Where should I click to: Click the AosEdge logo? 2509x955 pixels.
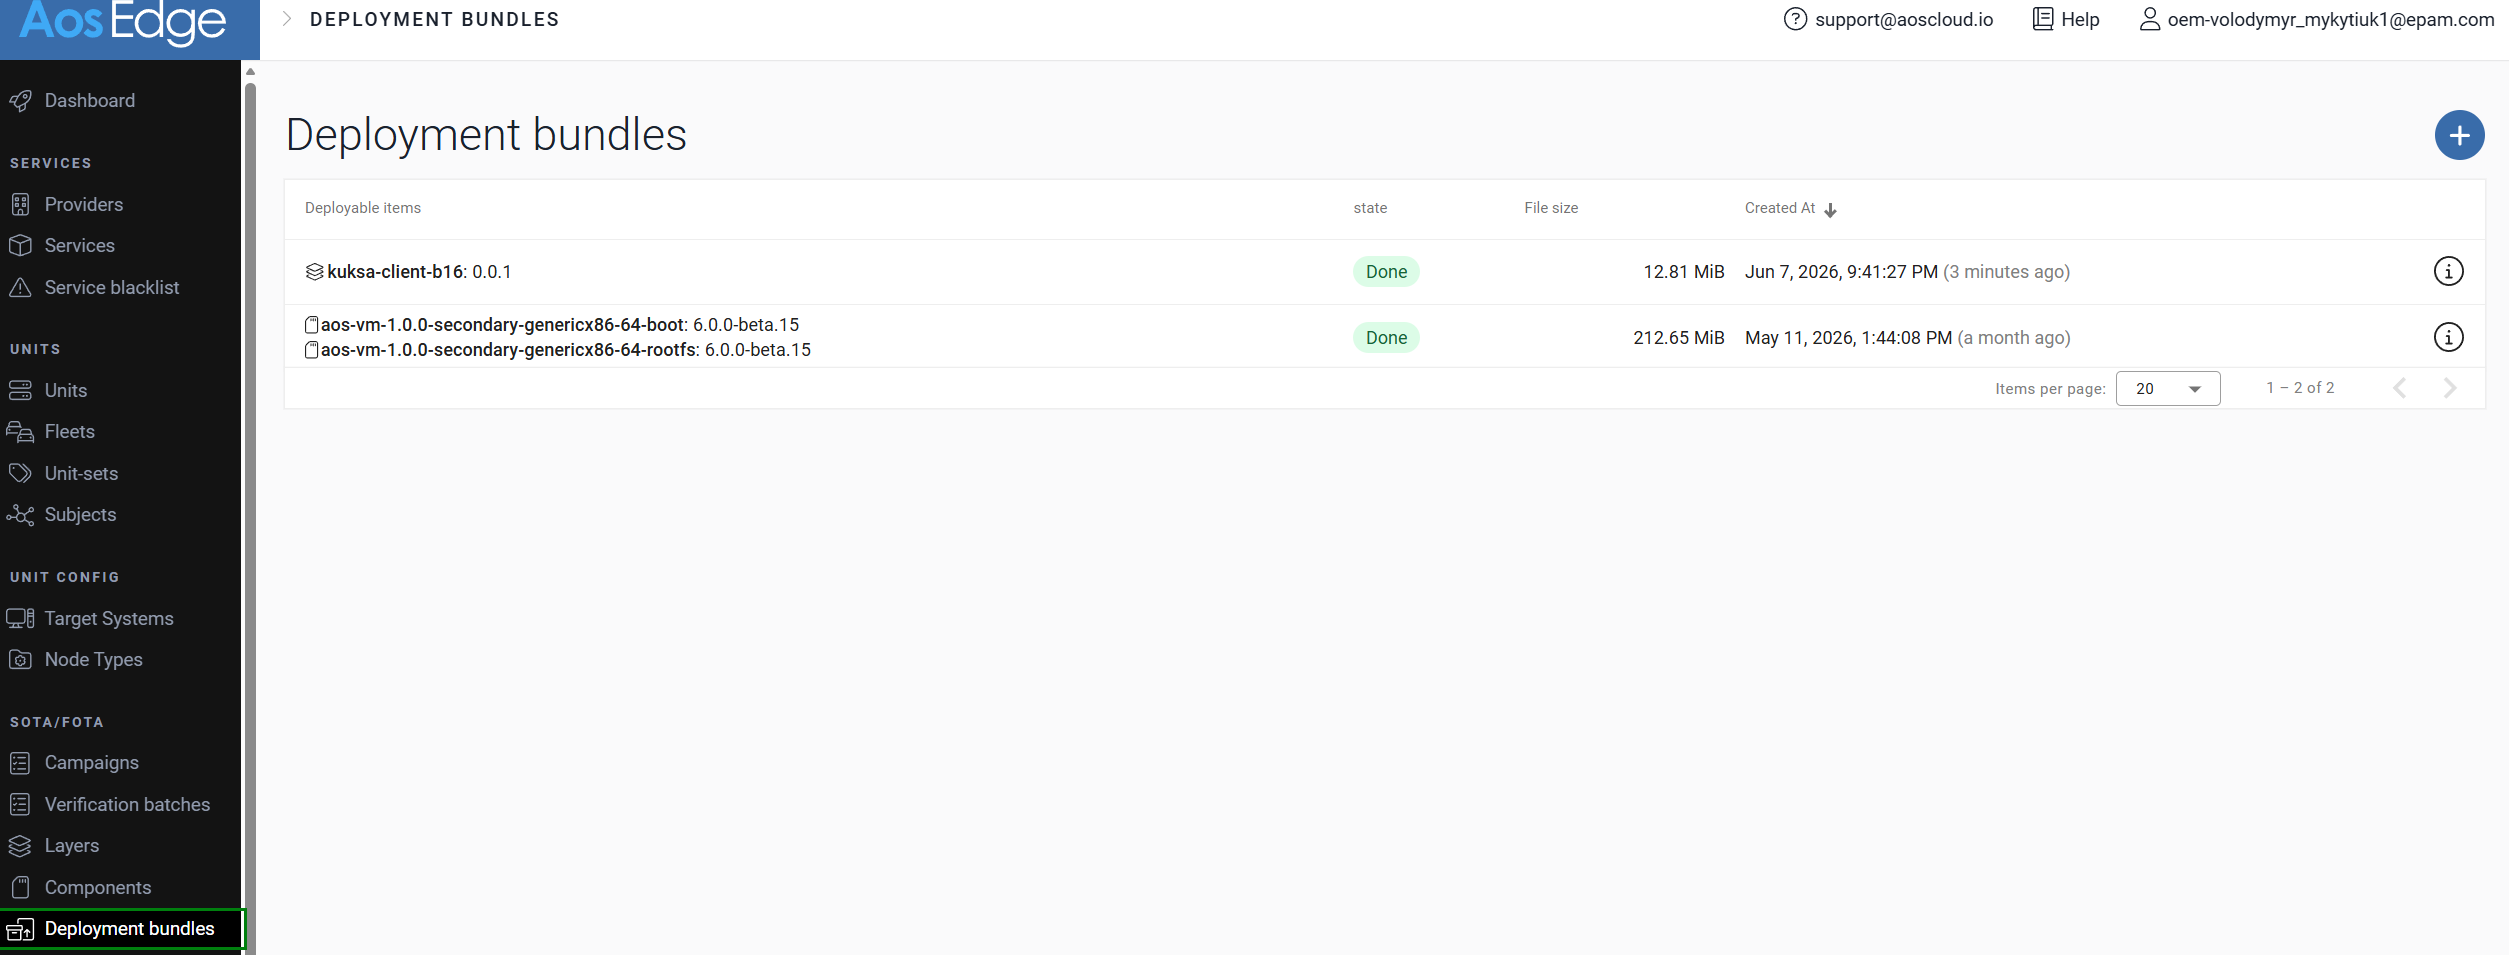click(x=123, y=22)
